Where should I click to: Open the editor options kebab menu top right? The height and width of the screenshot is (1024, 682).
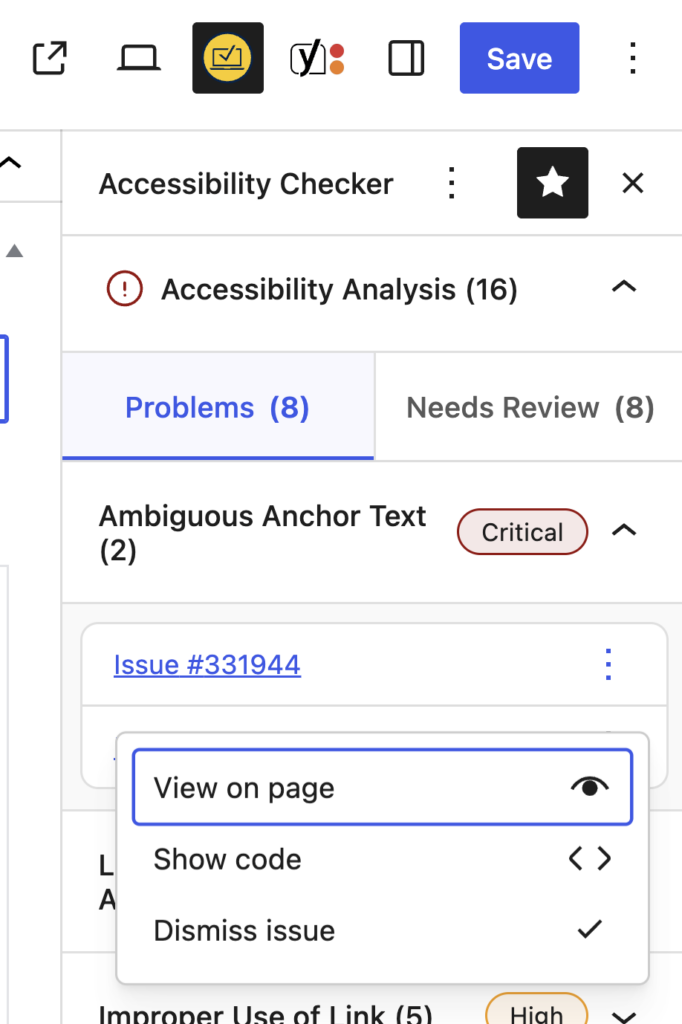click(x=632, y=58)
